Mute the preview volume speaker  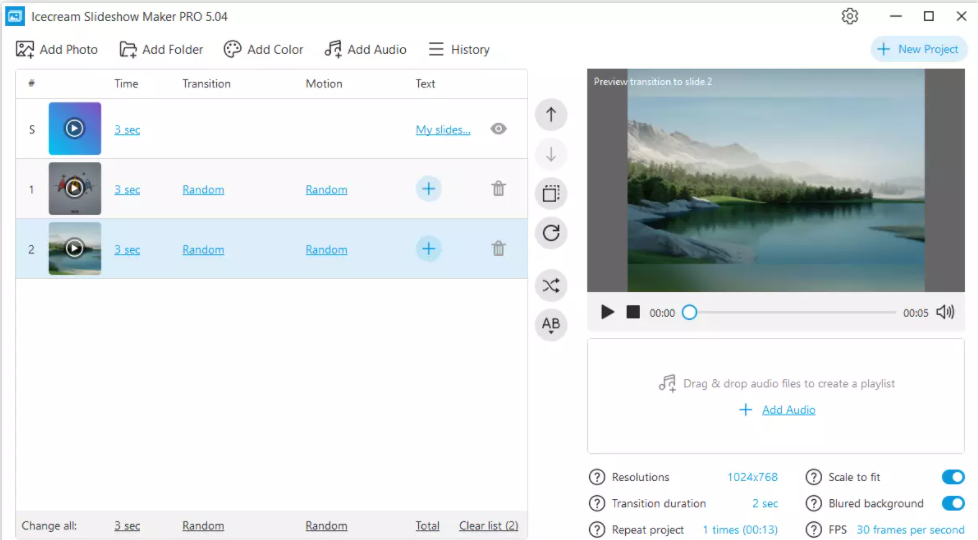(945, 312)
